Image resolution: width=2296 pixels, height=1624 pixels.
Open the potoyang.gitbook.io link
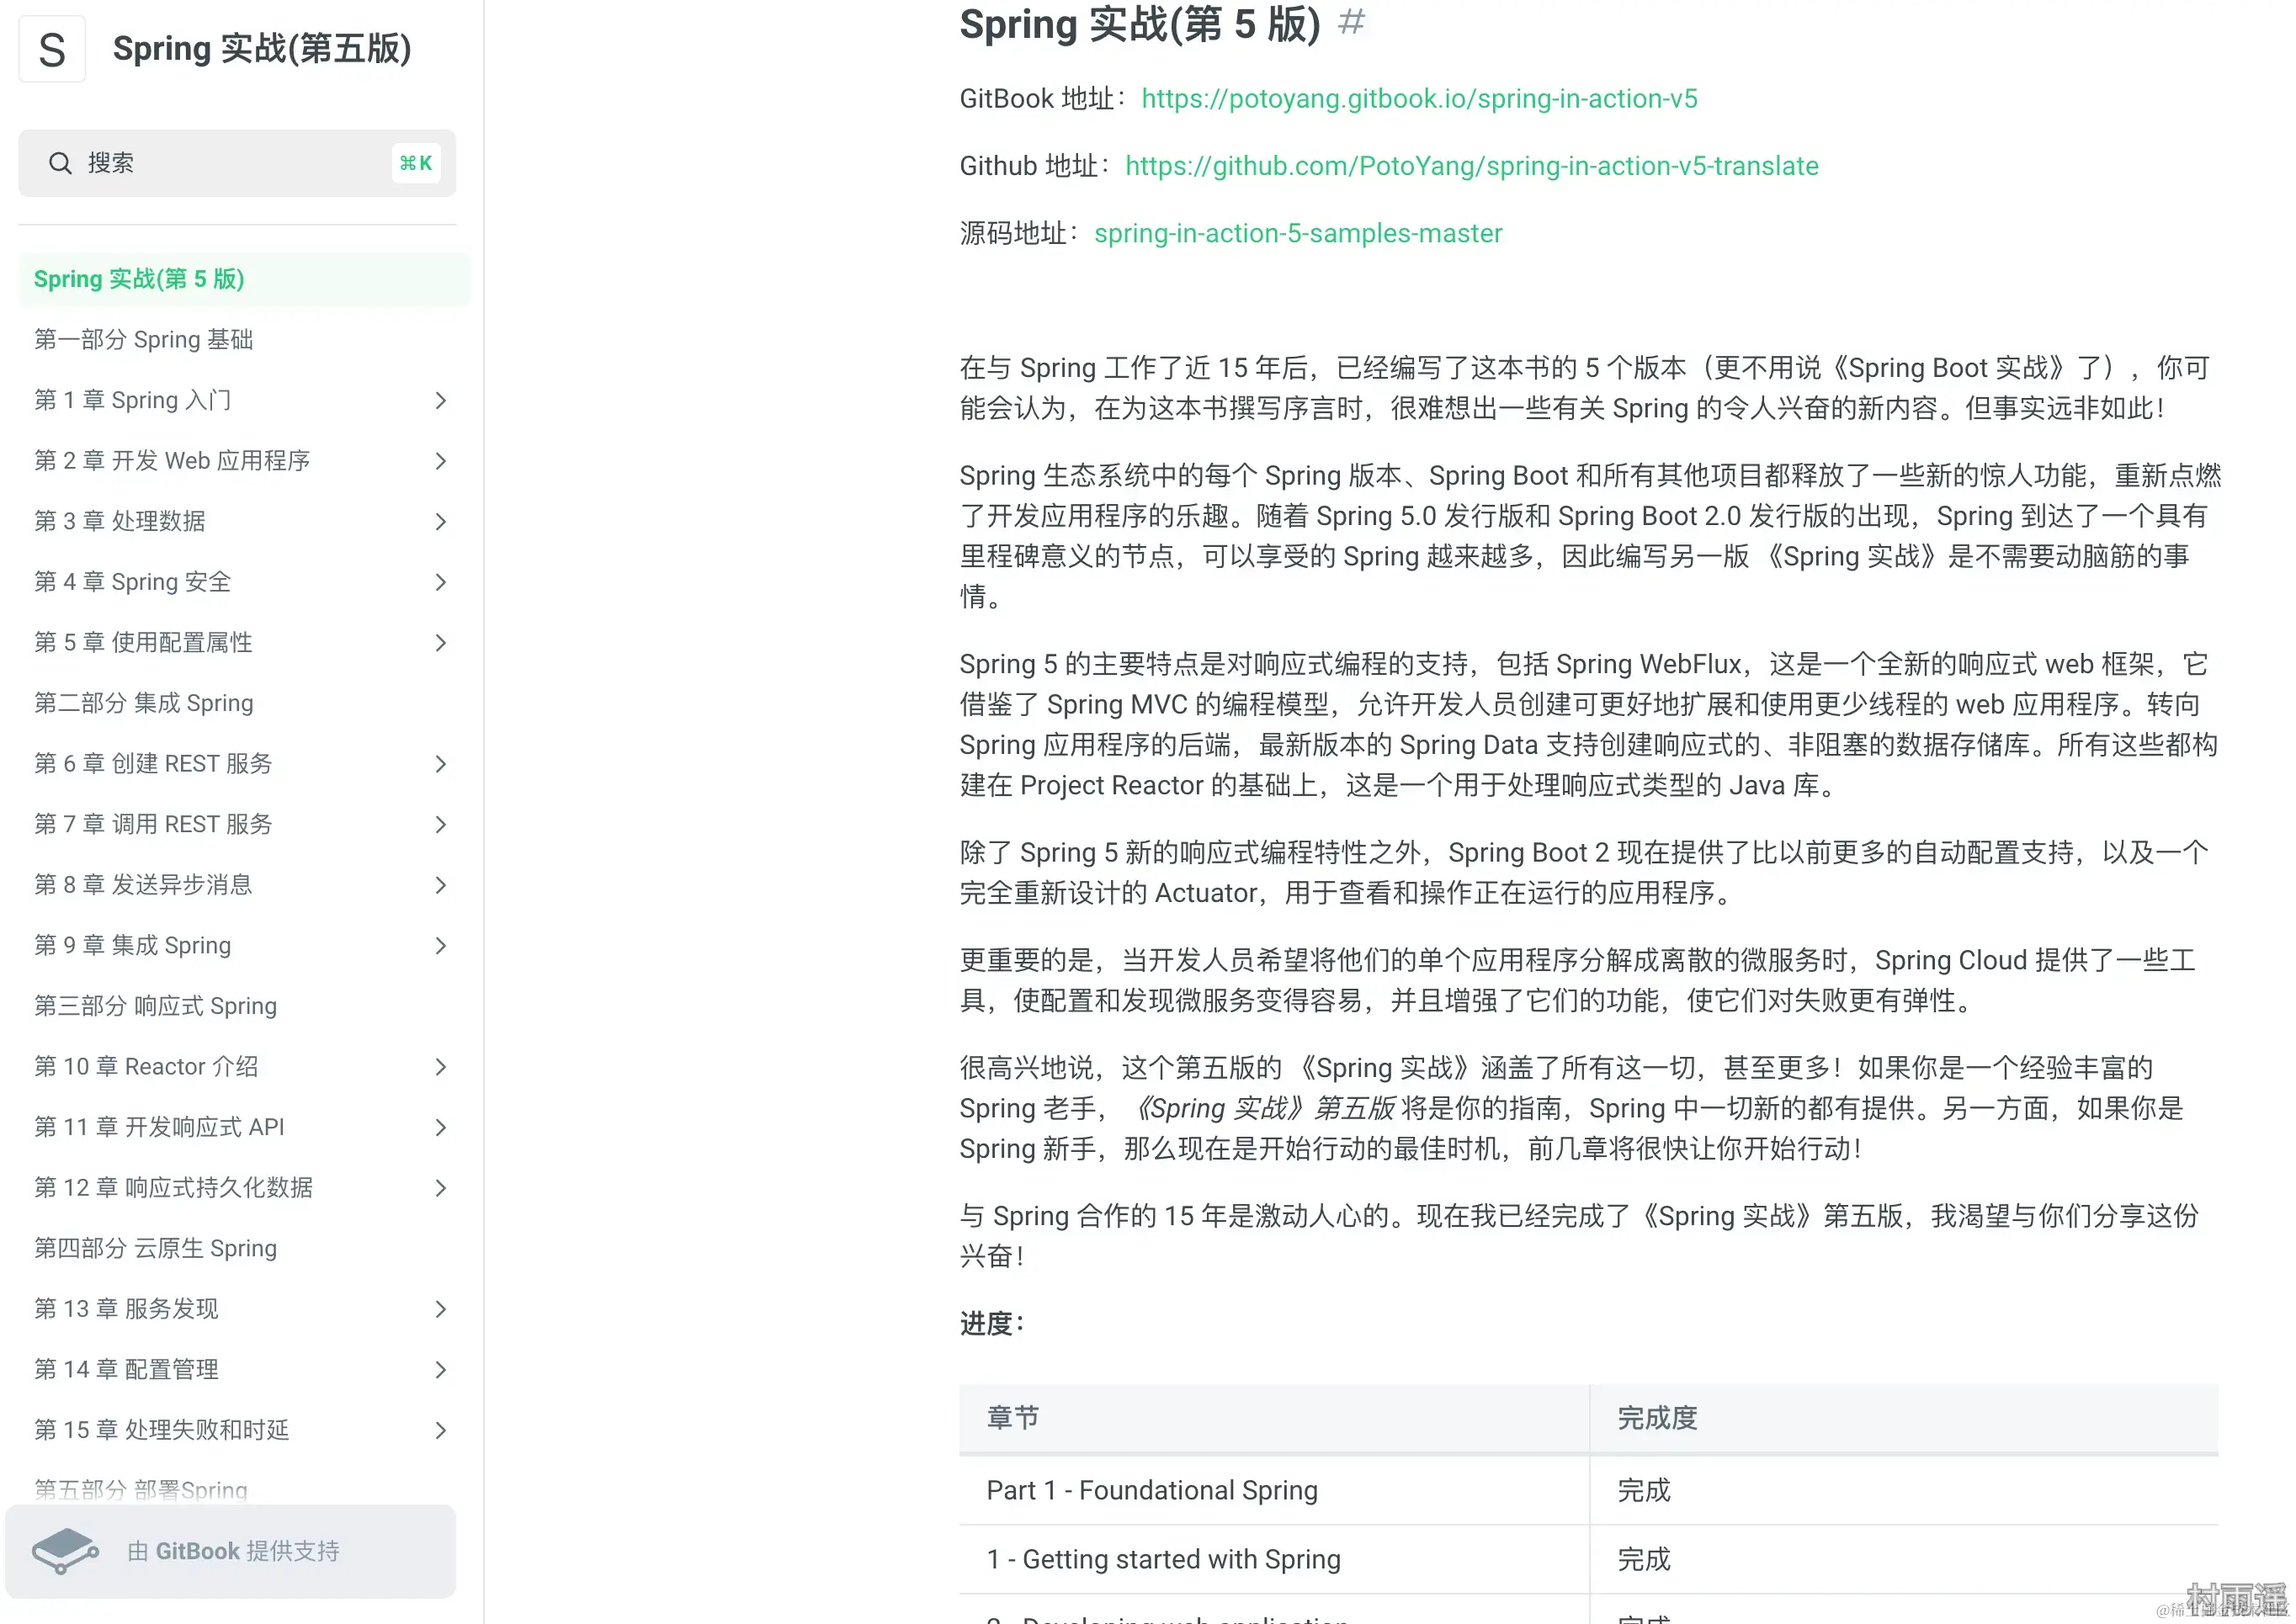tap(1418, 99)
